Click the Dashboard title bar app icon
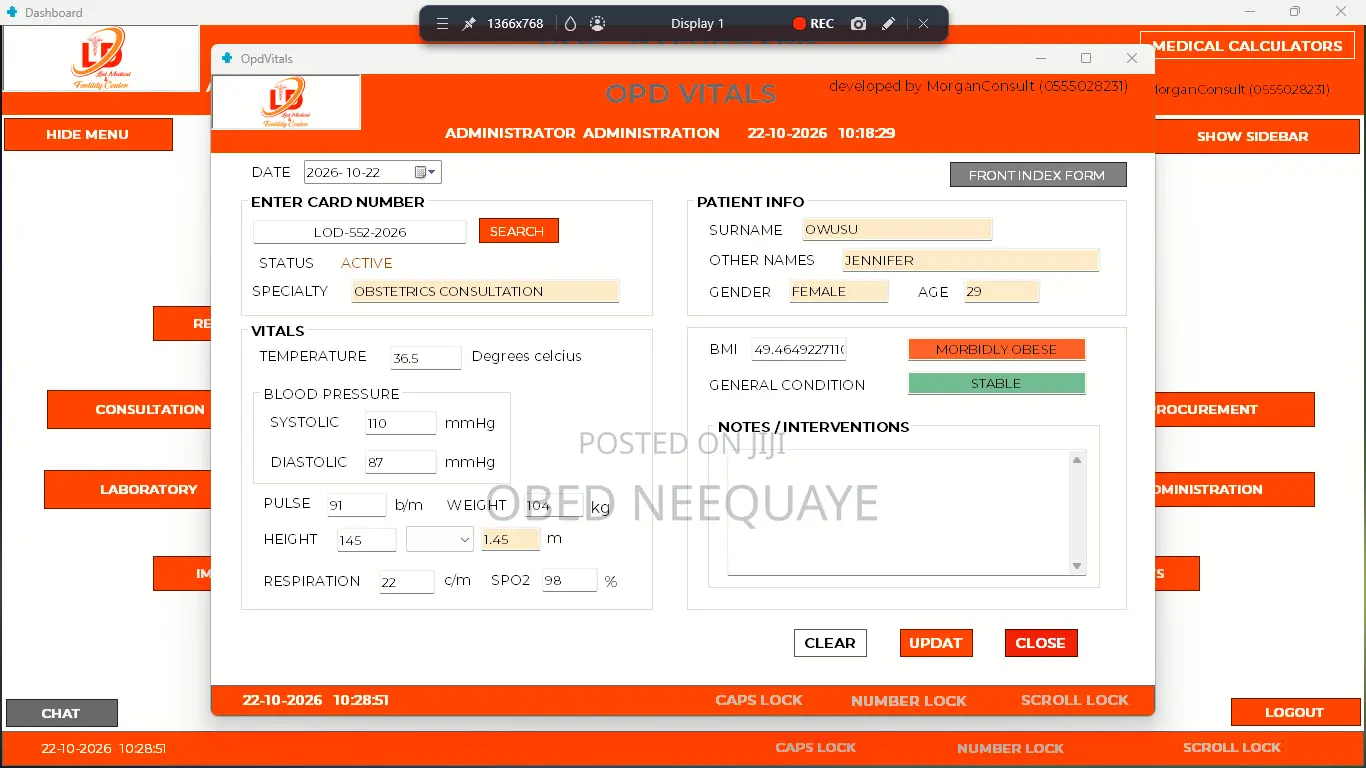 point(11,12)
